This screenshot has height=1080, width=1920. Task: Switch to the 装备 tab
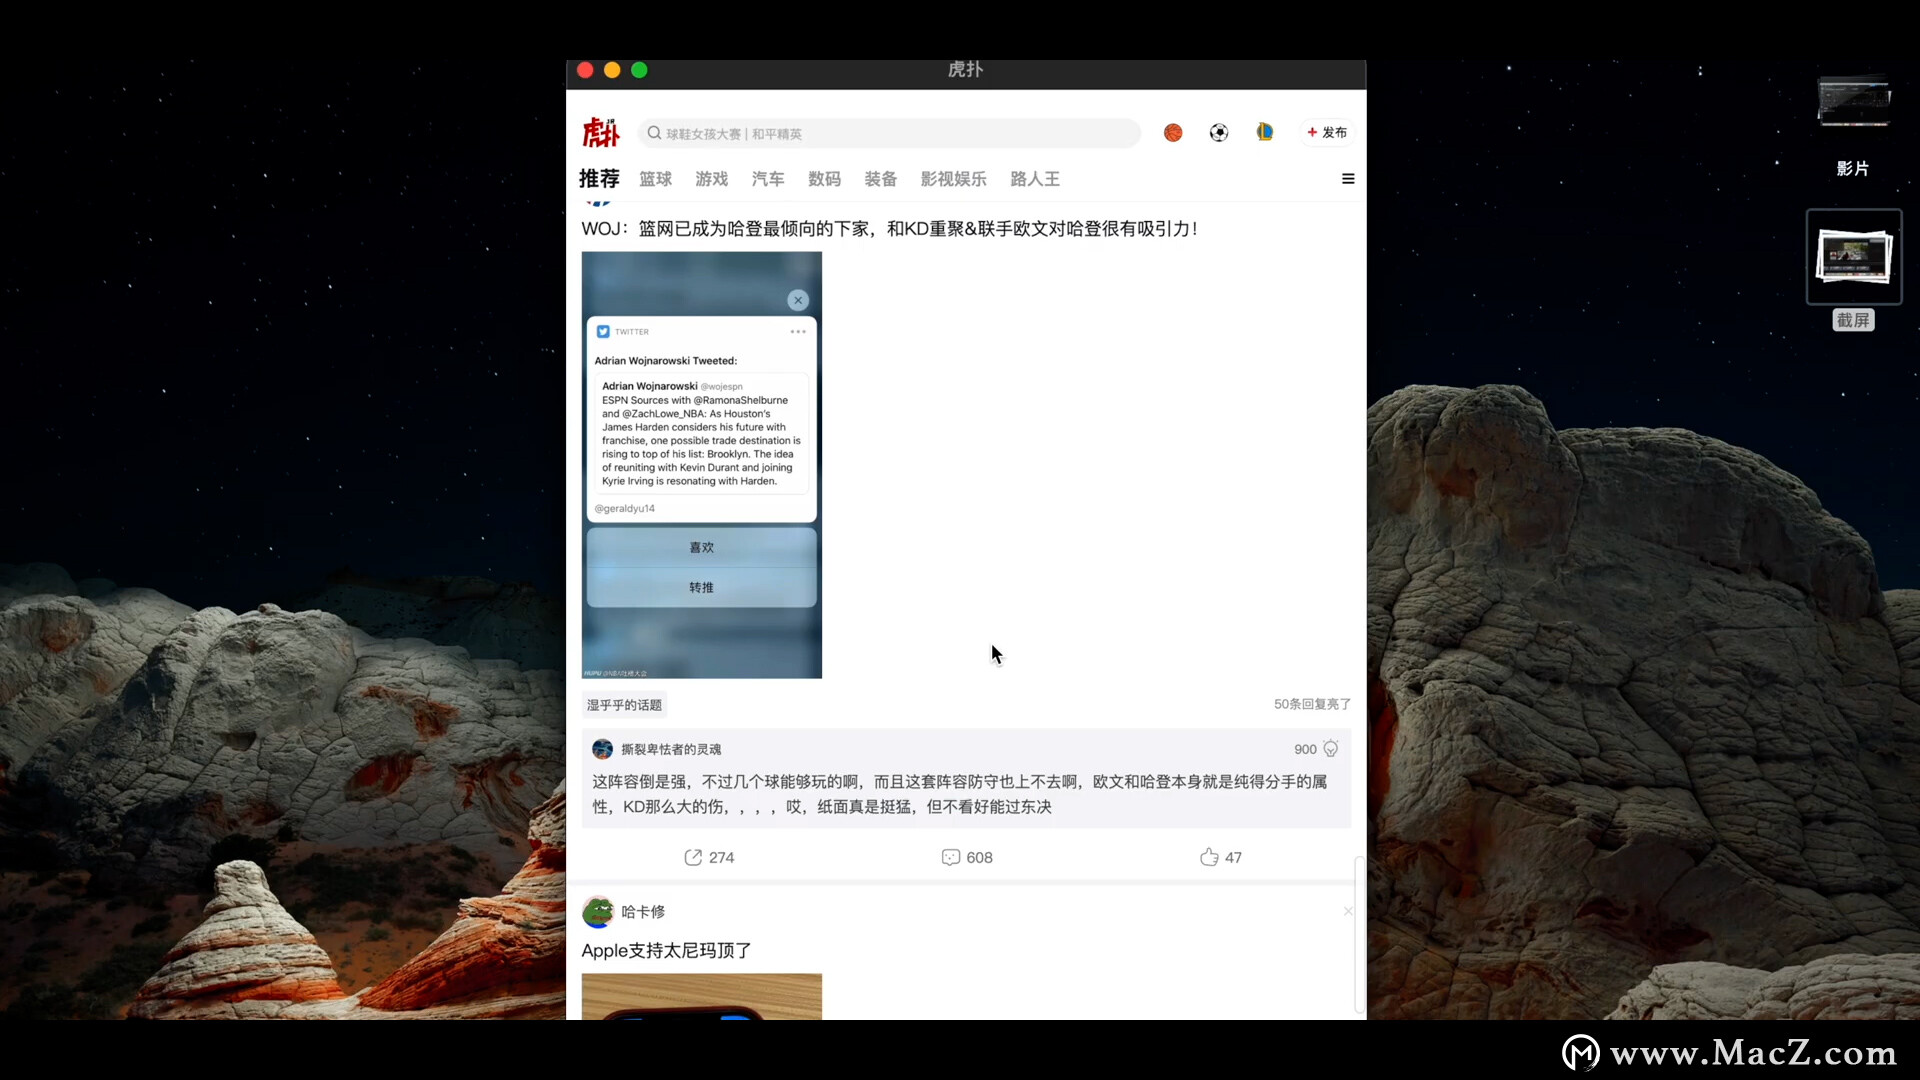(881, 179)
